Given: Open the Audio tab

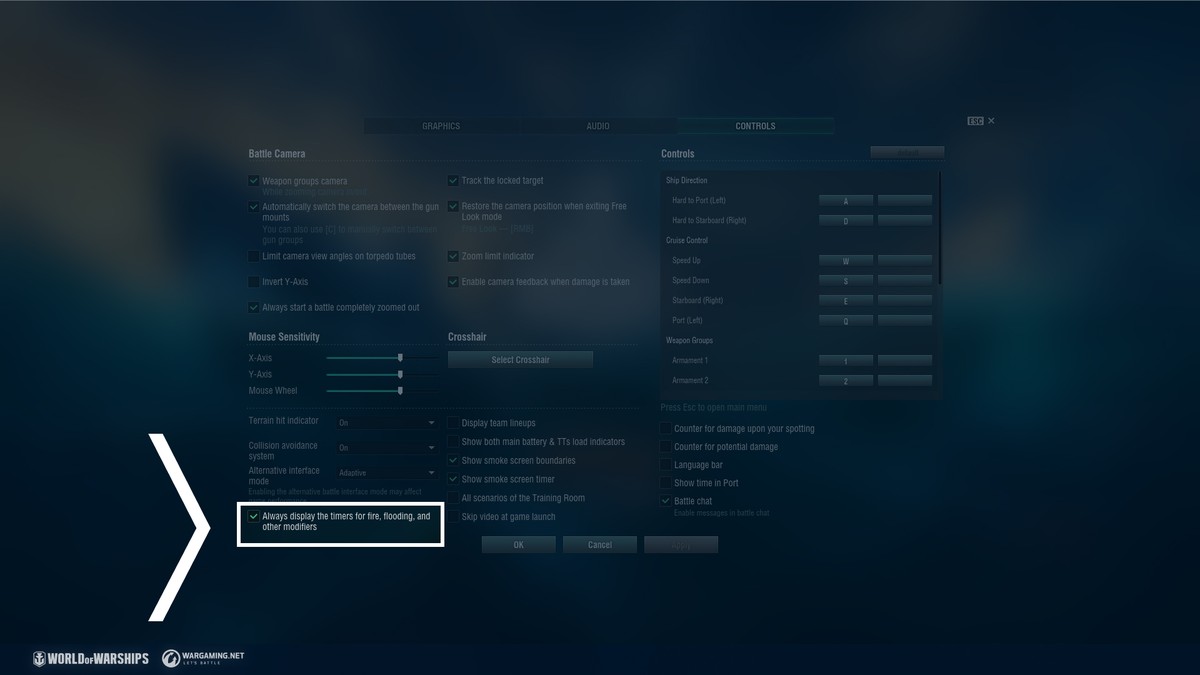Looking at the screenshot, I should pyautogui.click(x=598, y=126).
